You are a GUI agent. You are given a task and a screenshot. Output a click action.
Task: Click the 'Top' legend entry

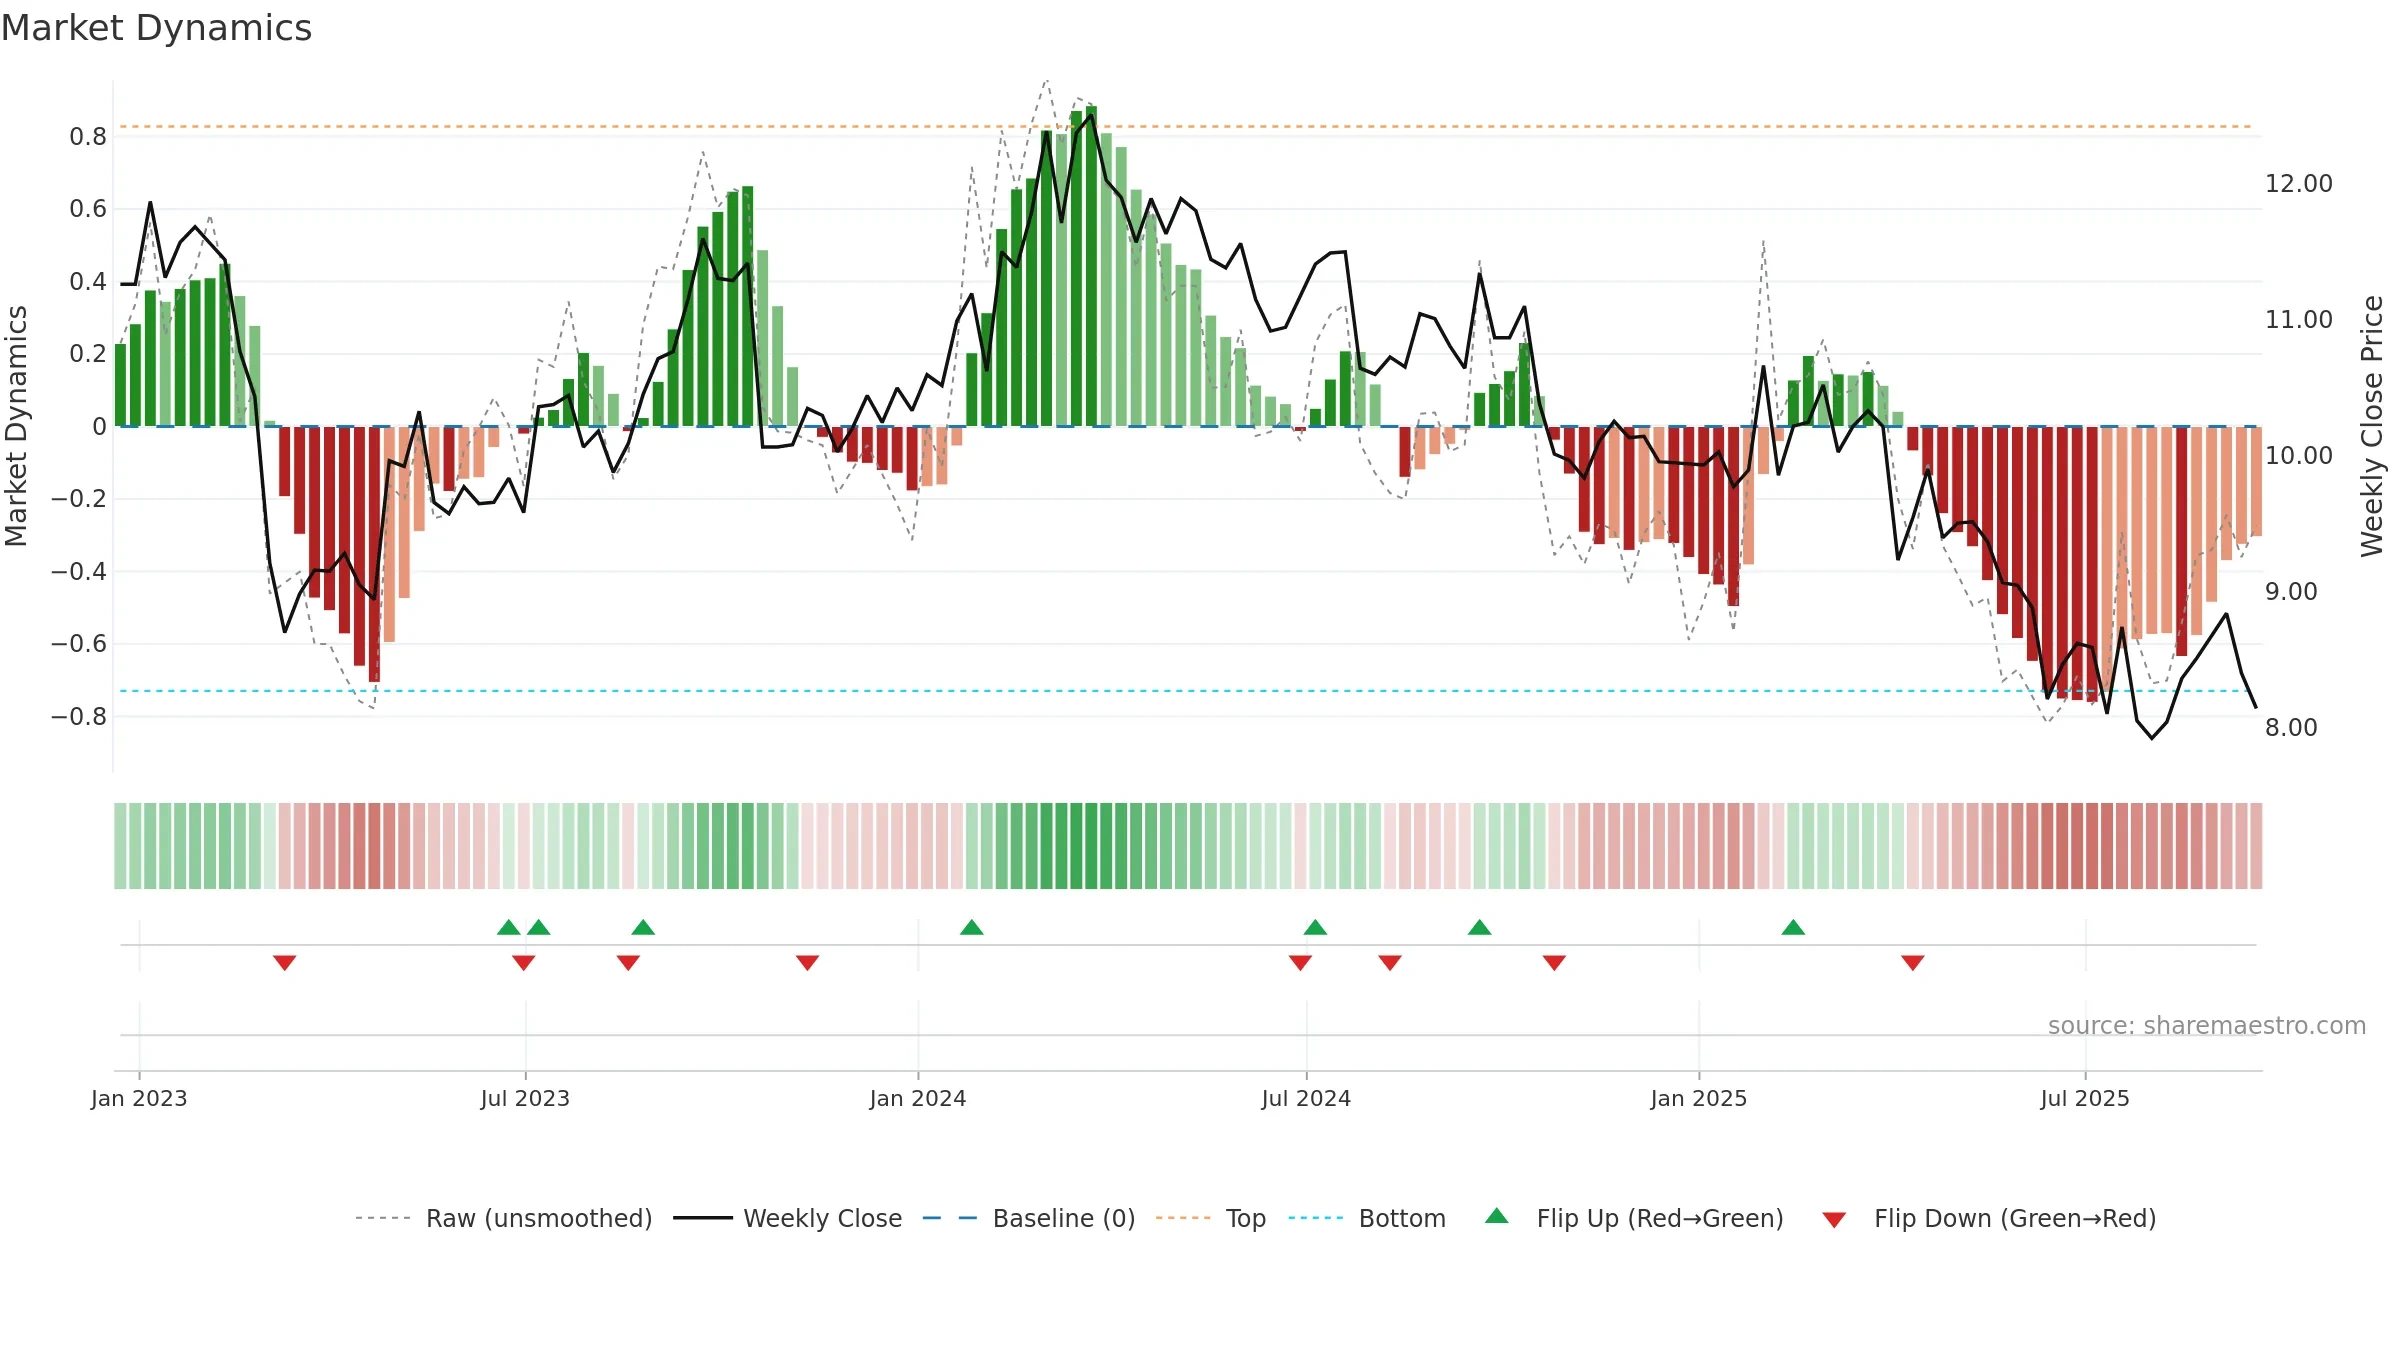1211,1218
